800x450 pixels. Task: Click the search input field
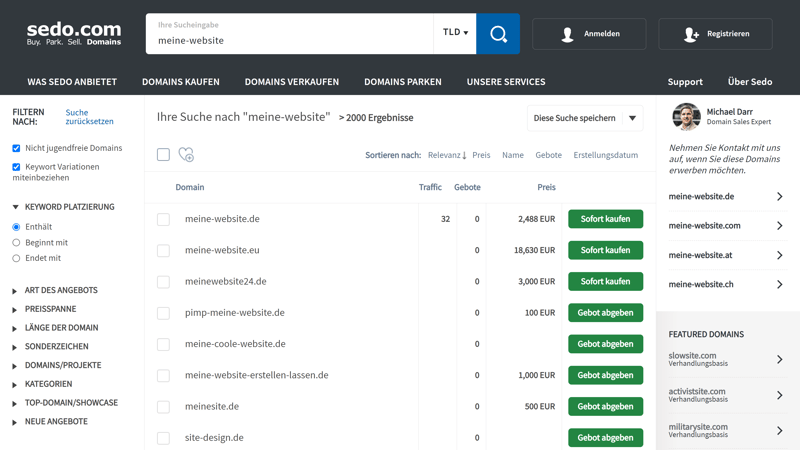point(290,40)
